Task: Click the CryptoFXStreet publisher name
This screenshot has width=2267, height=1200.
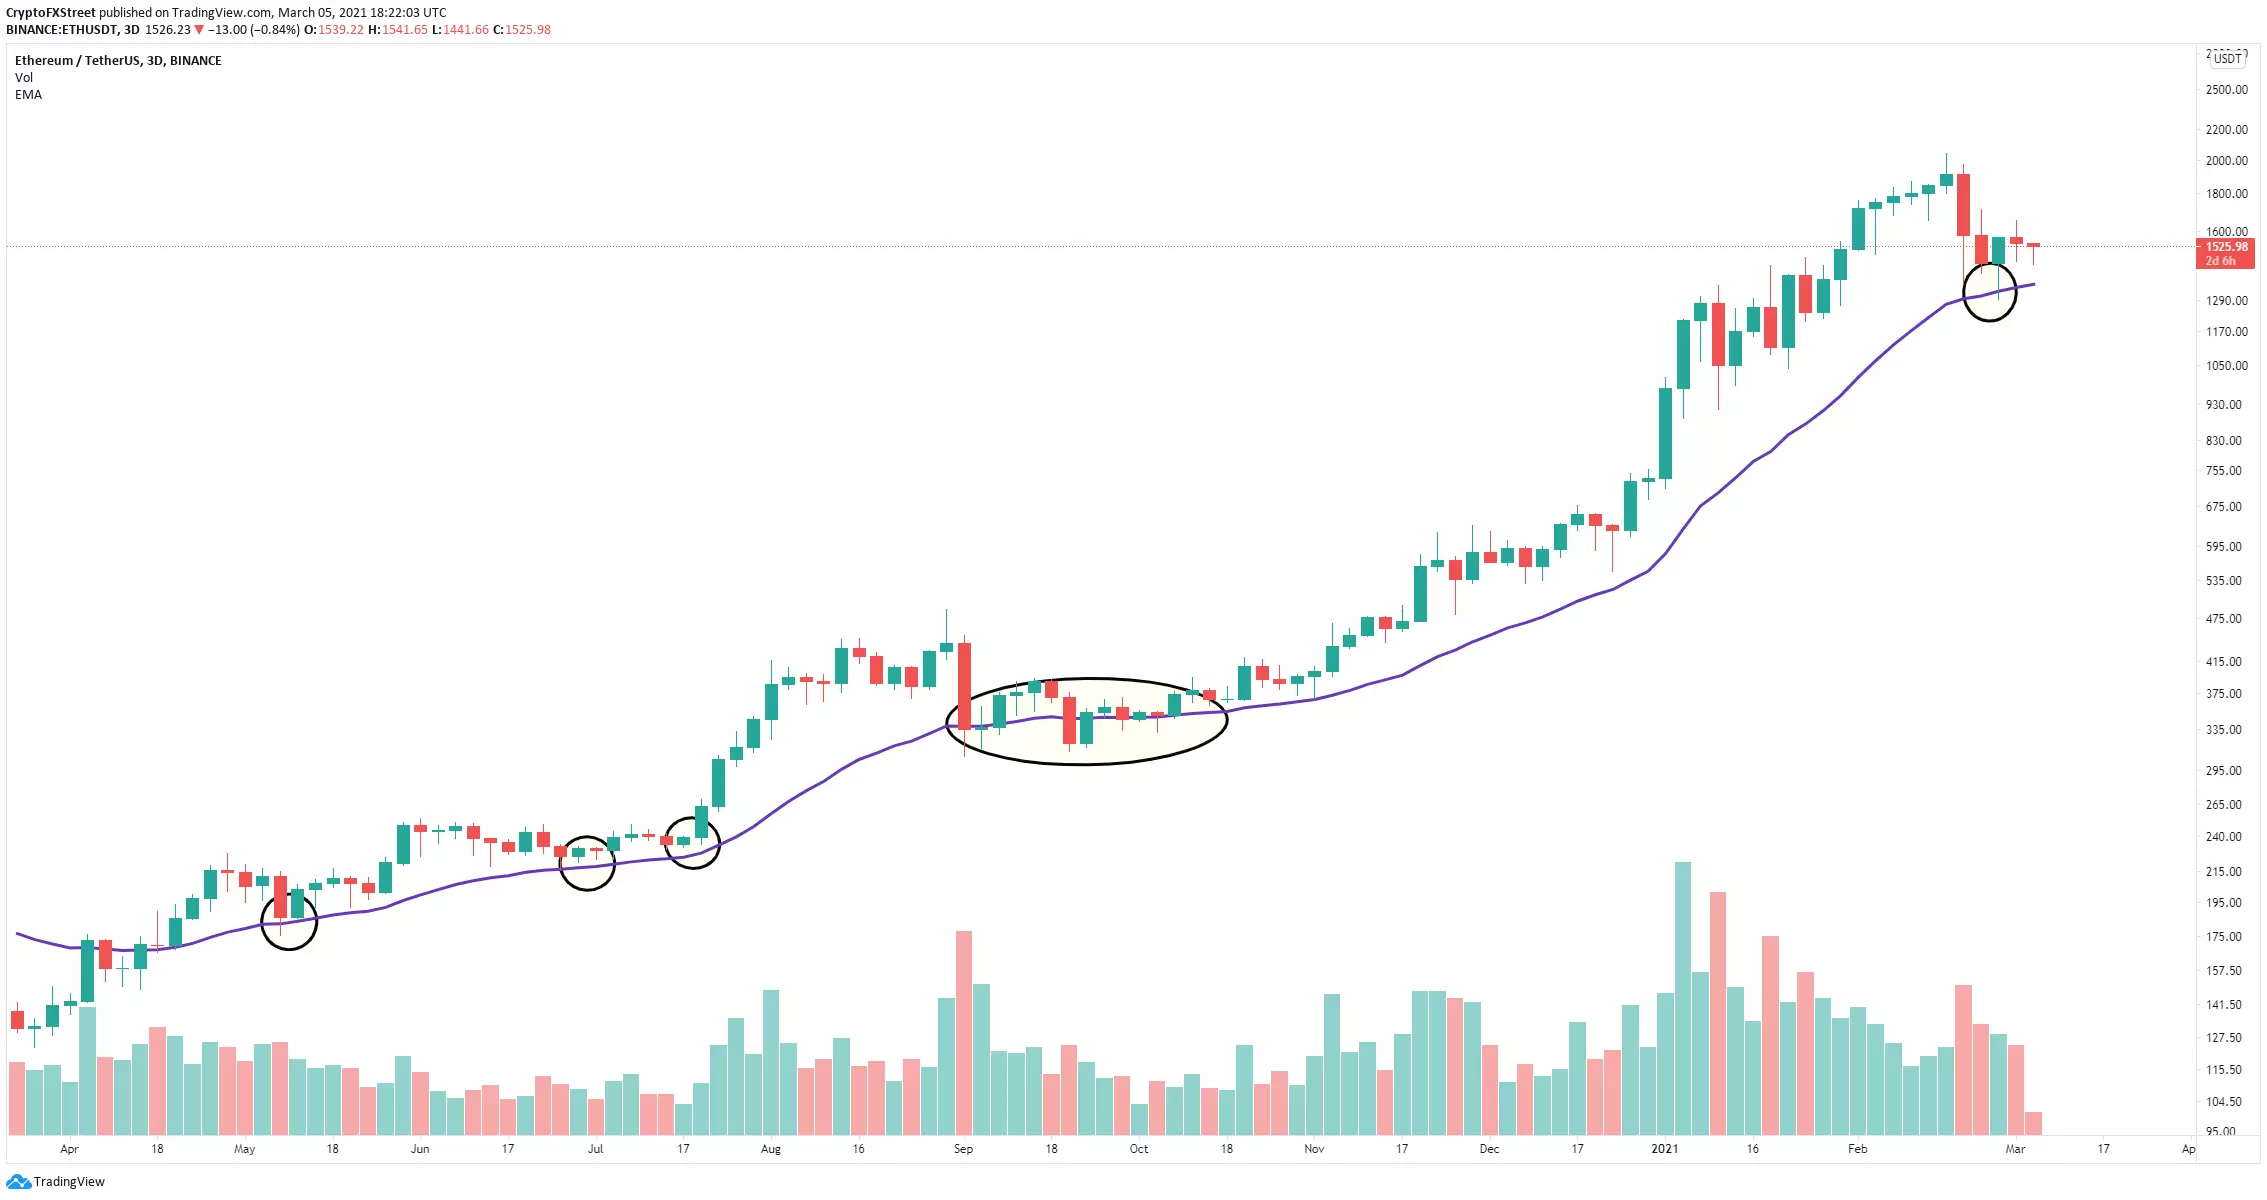Action: pyautogui.click(x=51, y=13)
